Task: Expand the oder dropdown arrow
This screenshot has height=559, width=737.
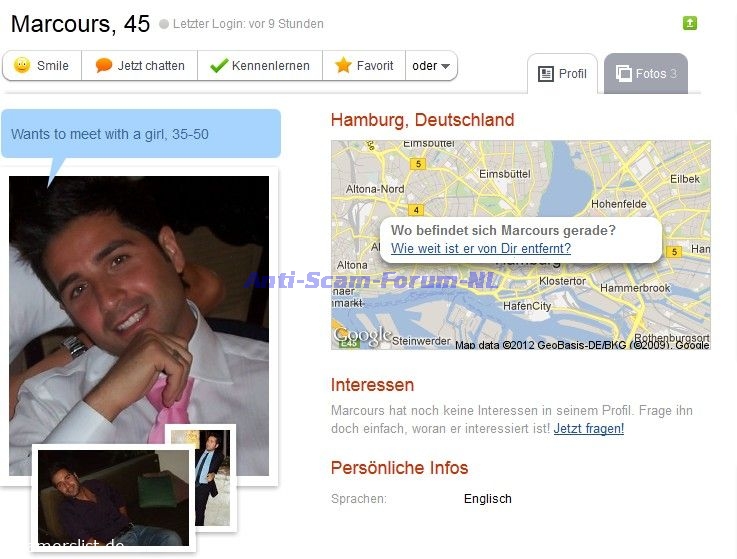Action: coord(446,66)
